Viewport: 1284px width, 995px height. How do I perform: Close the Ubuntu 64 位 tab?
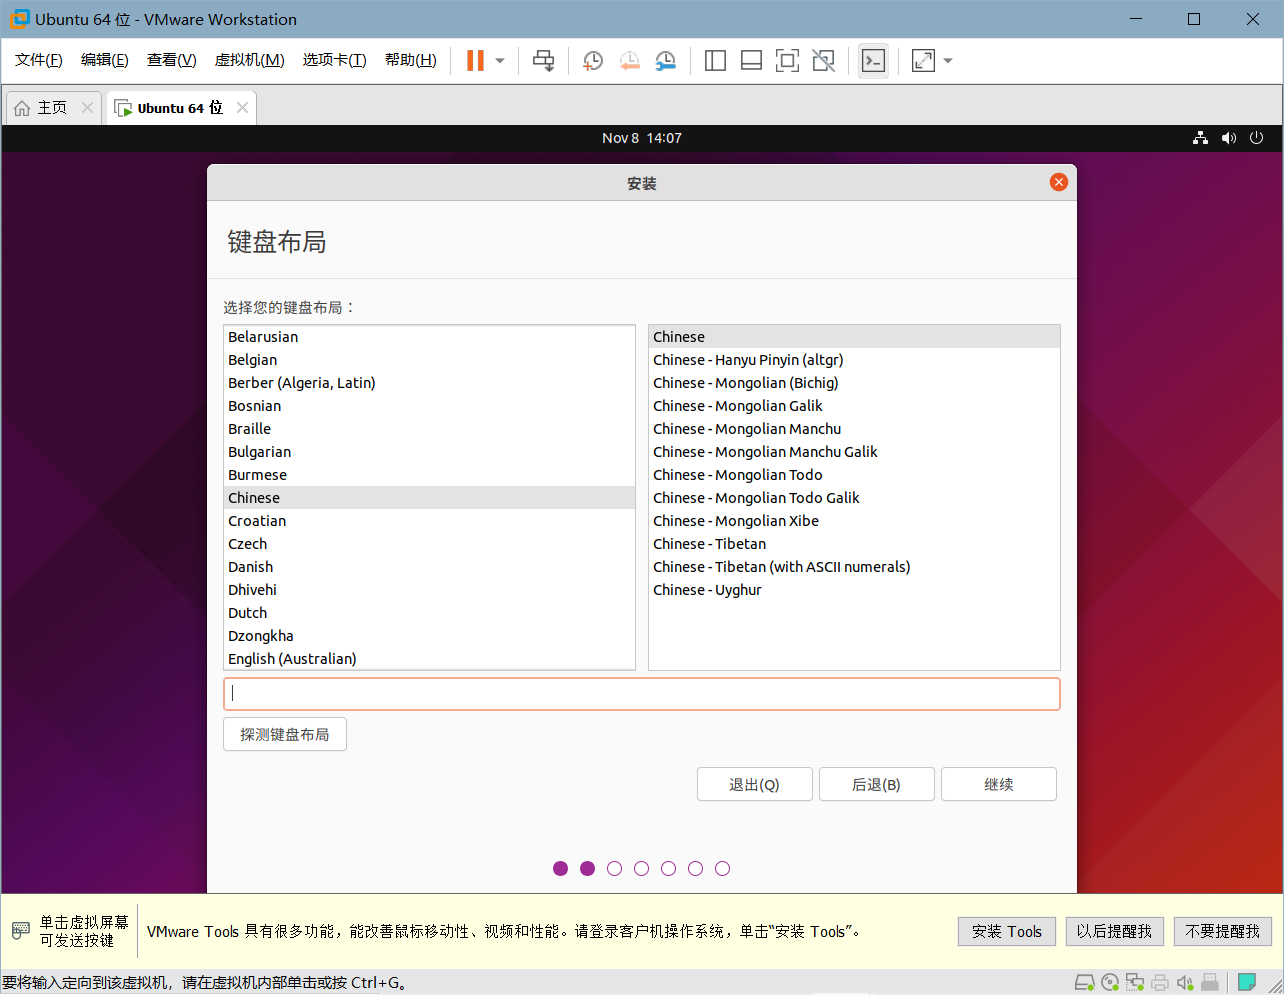[242, 108]
